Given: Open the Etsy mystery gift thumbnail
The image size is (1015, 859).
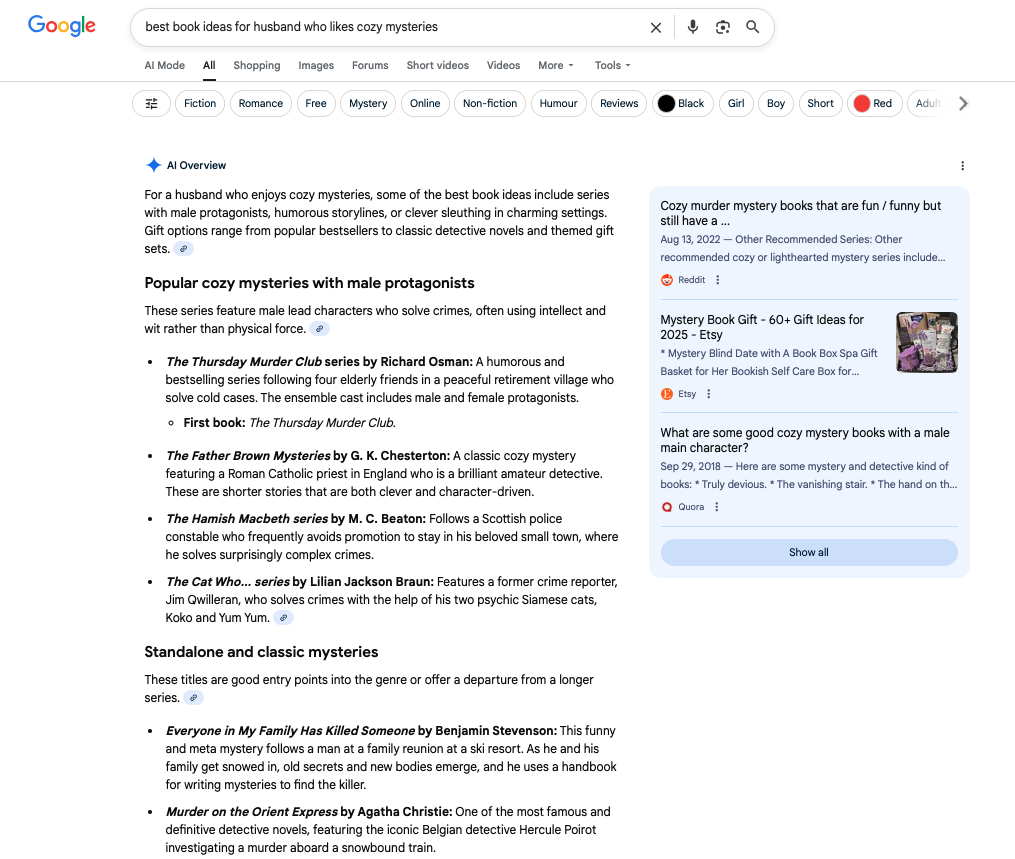Looking at the screenshot, I should pyautogui.click(x=926, y=342).
